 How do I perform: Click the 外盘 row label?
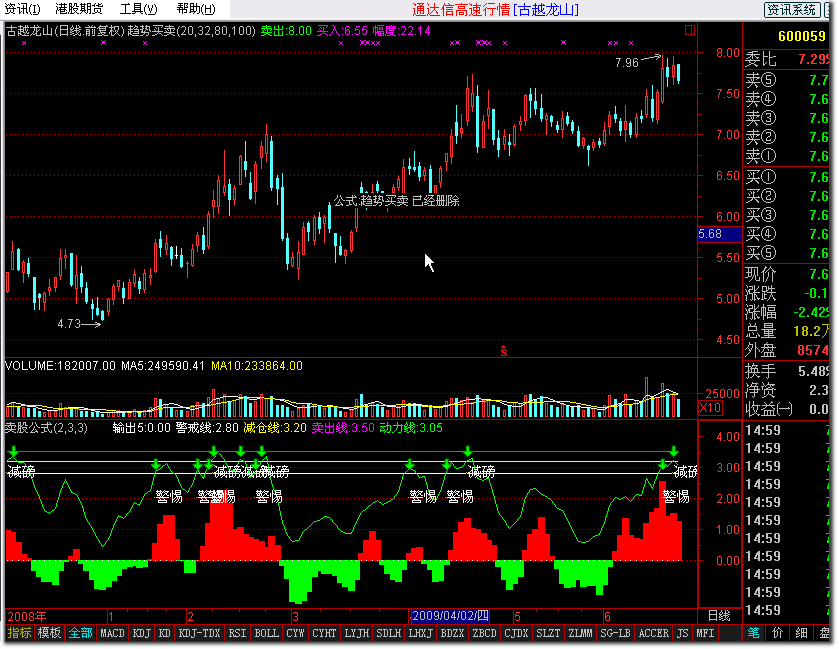point(760,350)
